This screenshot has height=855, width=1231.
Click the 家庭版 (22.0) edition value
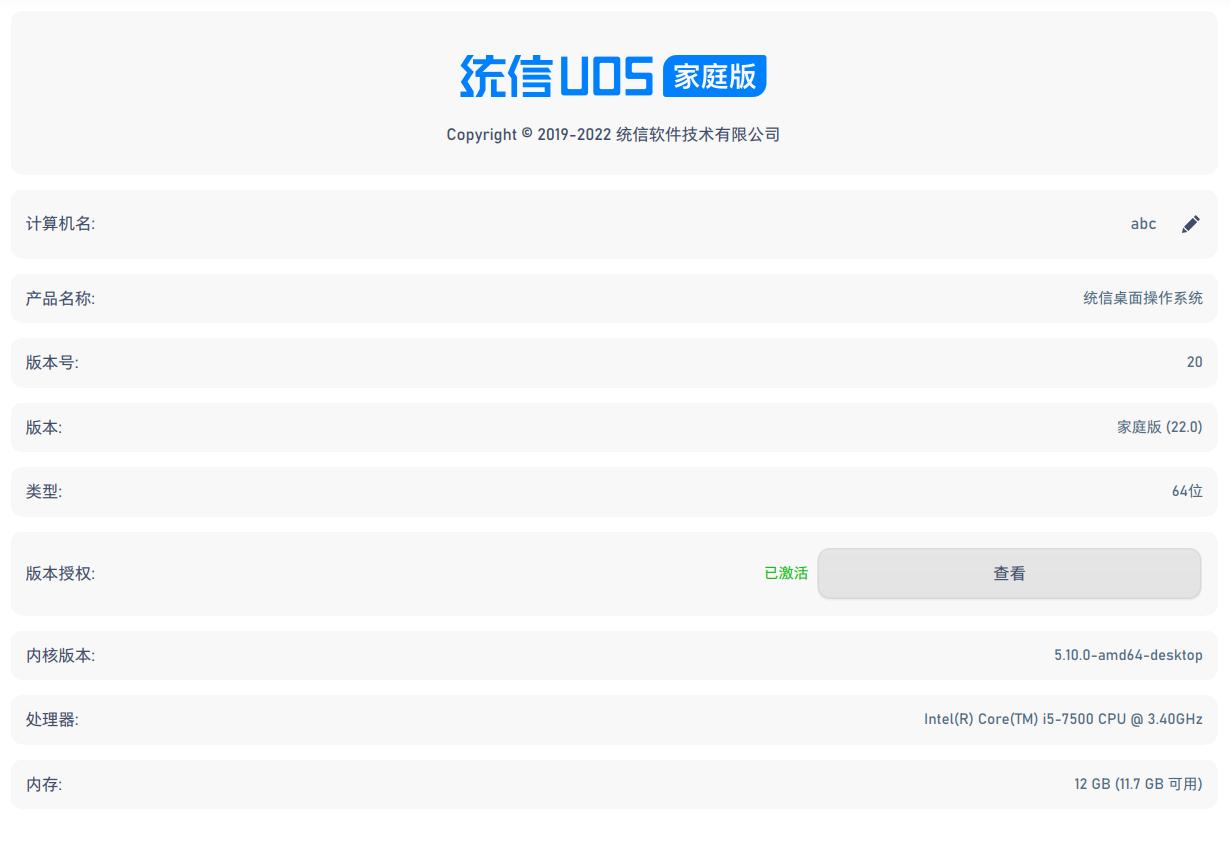(x=1160, y=427)
